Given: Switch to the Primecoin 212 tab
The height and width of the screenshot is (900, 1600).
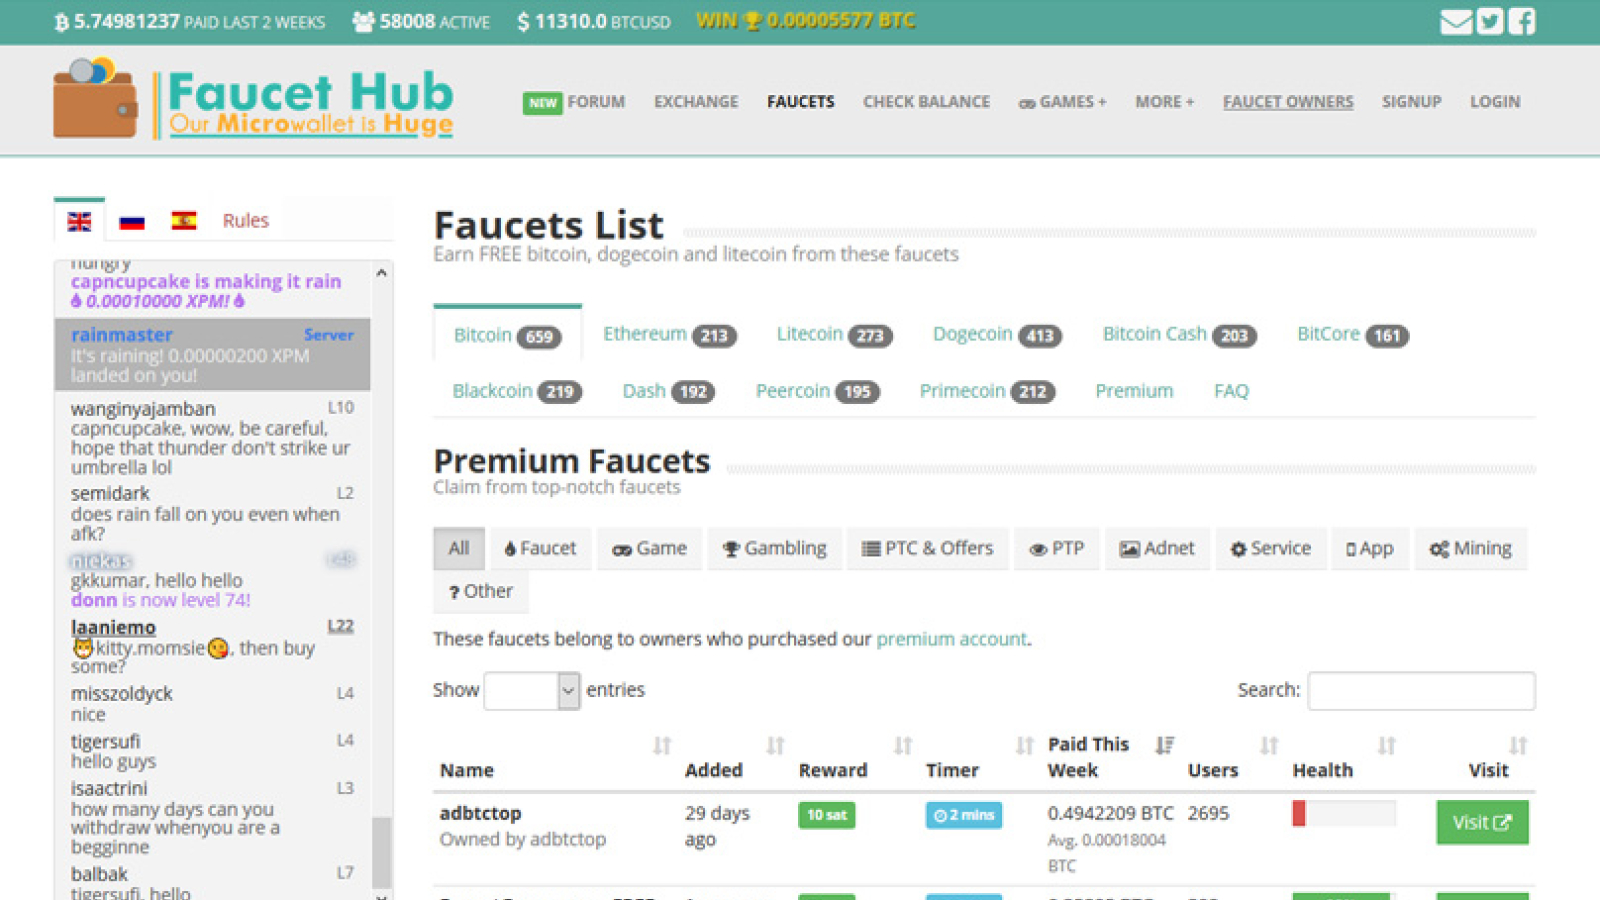Looking at the screenshot, I should 987,391.
